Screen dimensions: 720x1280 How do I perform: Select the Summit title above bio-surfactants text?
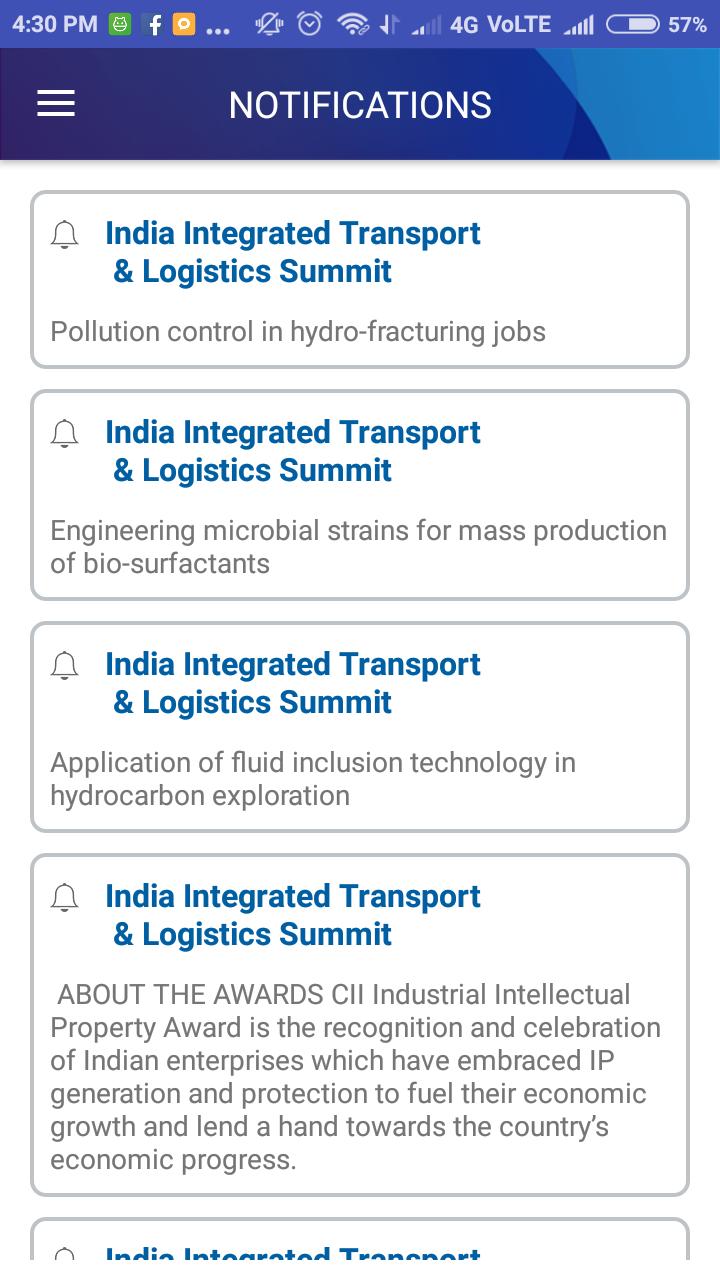click(x=292, y=451)
